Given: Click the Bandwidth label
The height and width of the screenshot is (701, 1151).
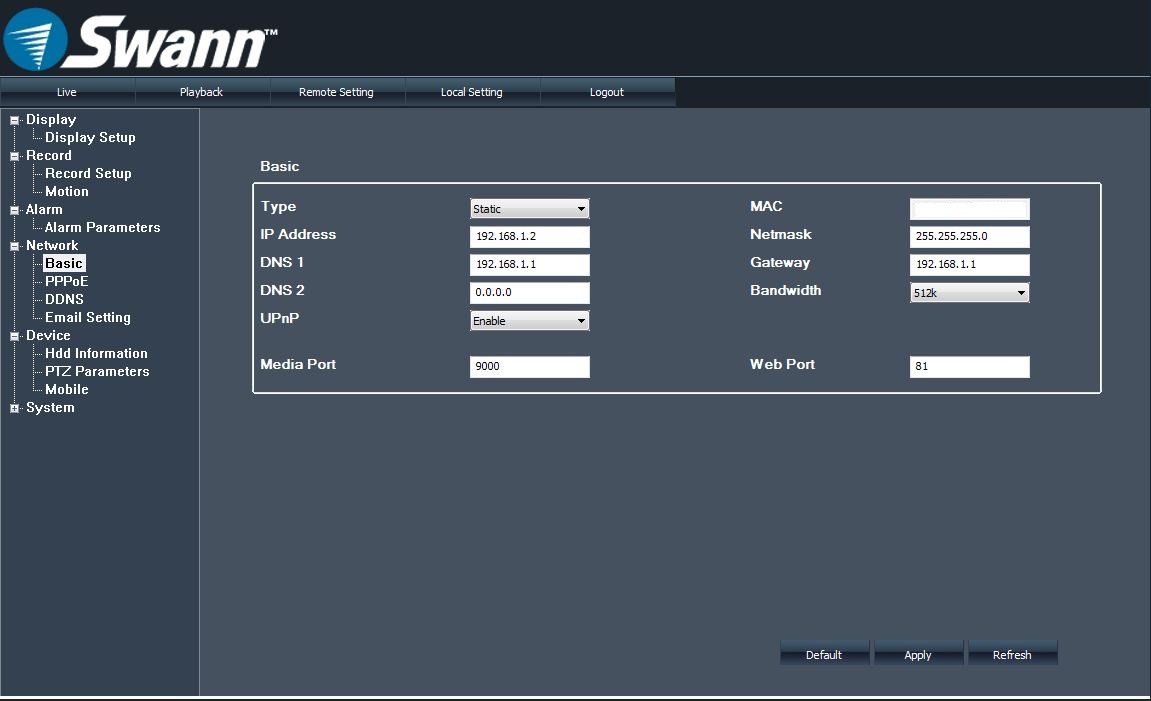Looking at the screenshot, I should point(785,290).
